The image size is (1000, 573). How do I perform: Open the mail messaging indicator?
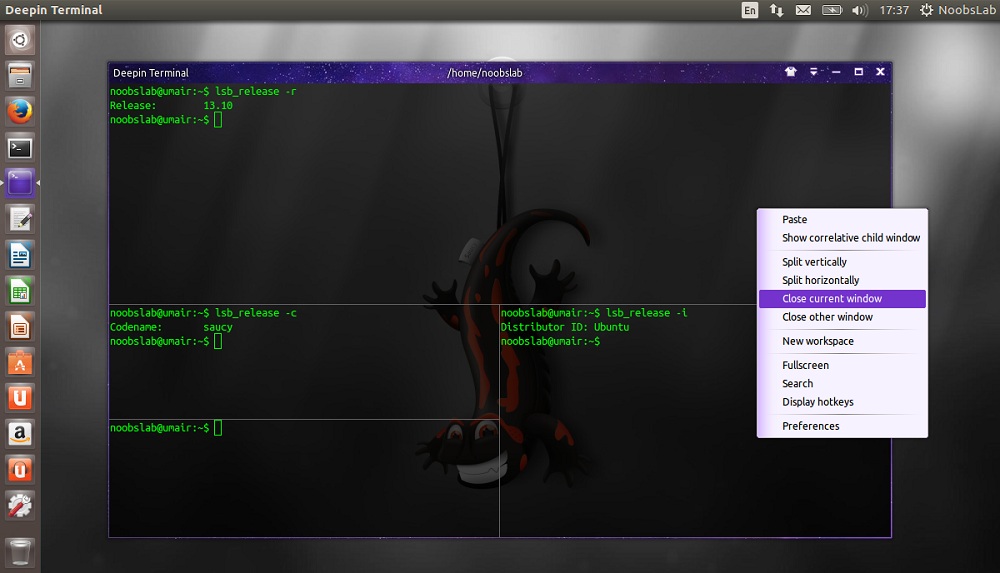tap(804, 10)
